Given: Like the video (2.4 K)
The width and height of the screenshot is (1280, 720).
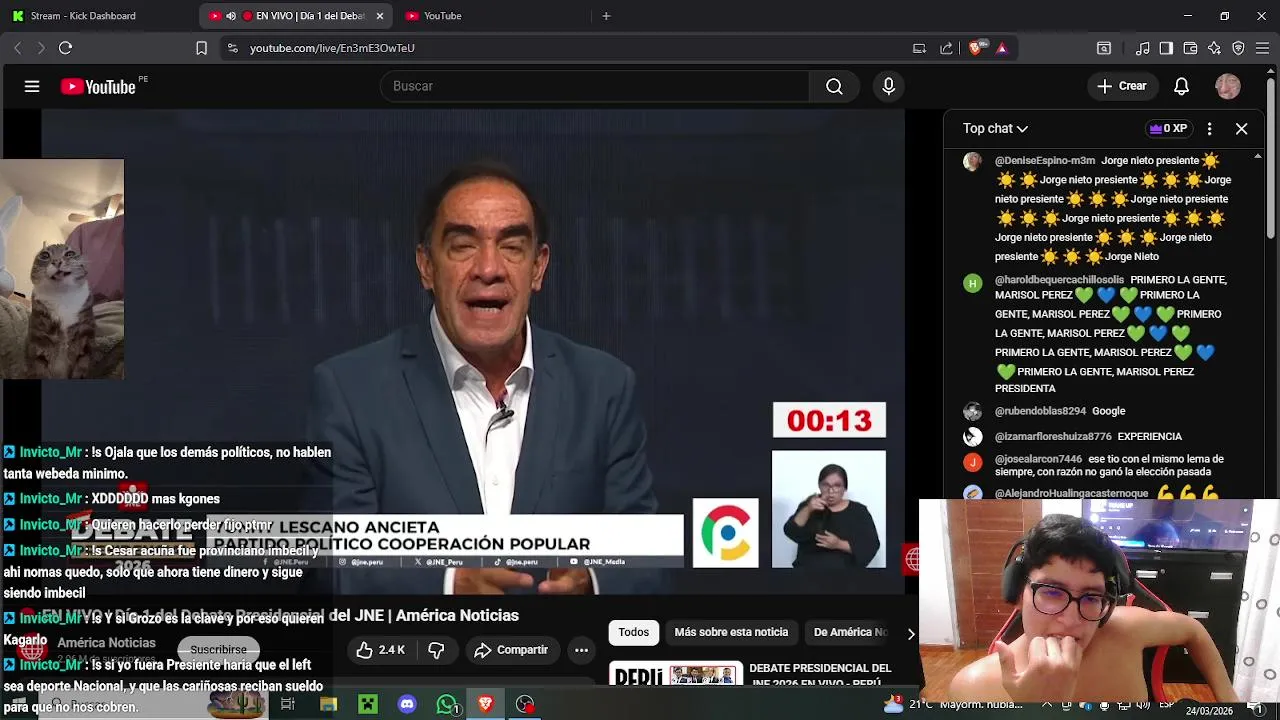Looking at the screenshot, I should point(381,650).
